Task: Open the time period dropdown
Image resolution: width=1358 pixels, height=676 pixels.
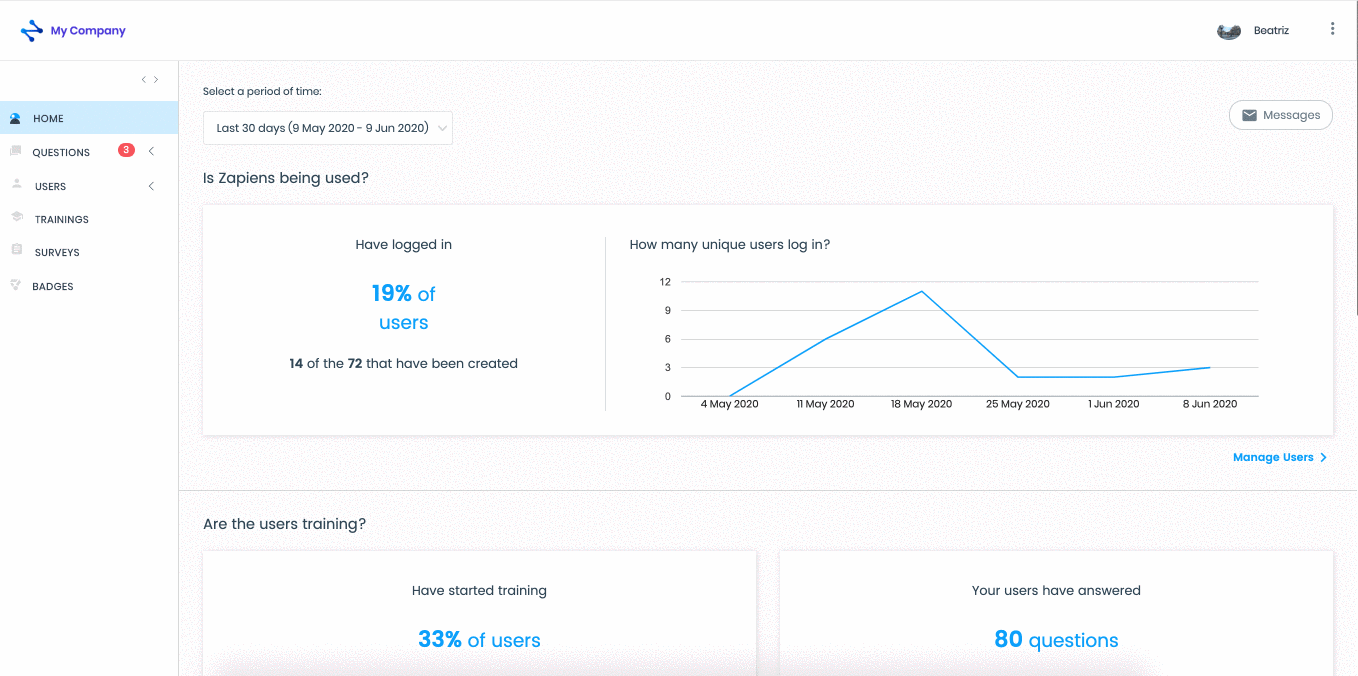Action: pos(328,128)
